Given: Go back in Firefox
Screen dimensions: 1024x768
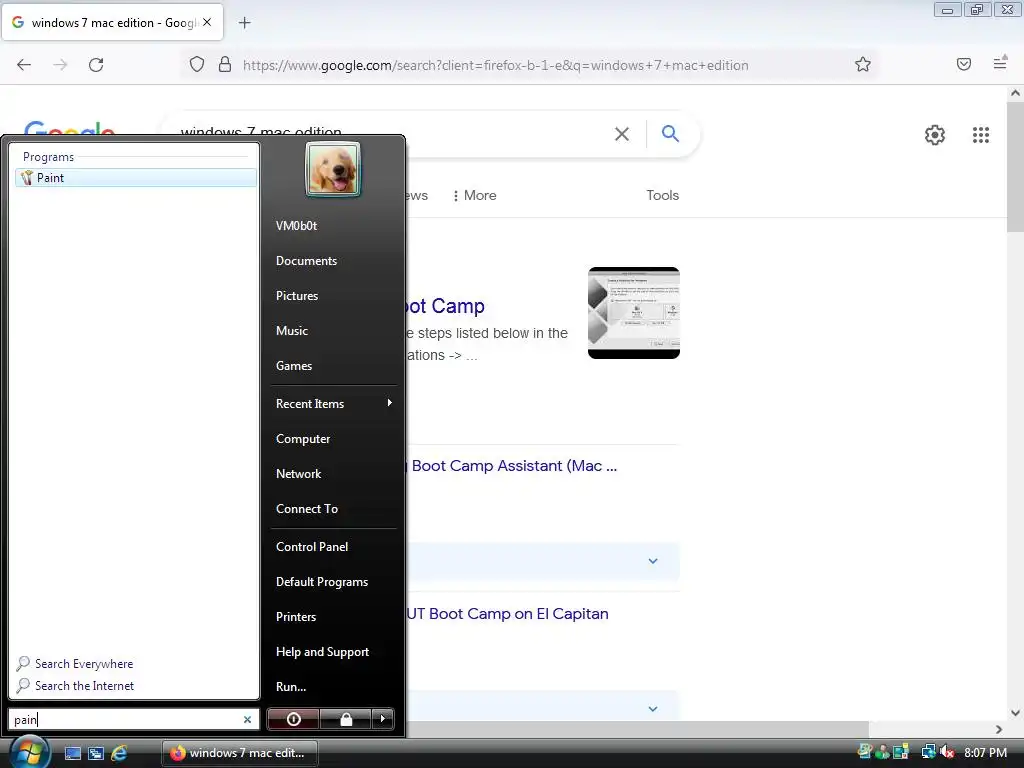Looking at the screenshot, I should click(24, 65).
